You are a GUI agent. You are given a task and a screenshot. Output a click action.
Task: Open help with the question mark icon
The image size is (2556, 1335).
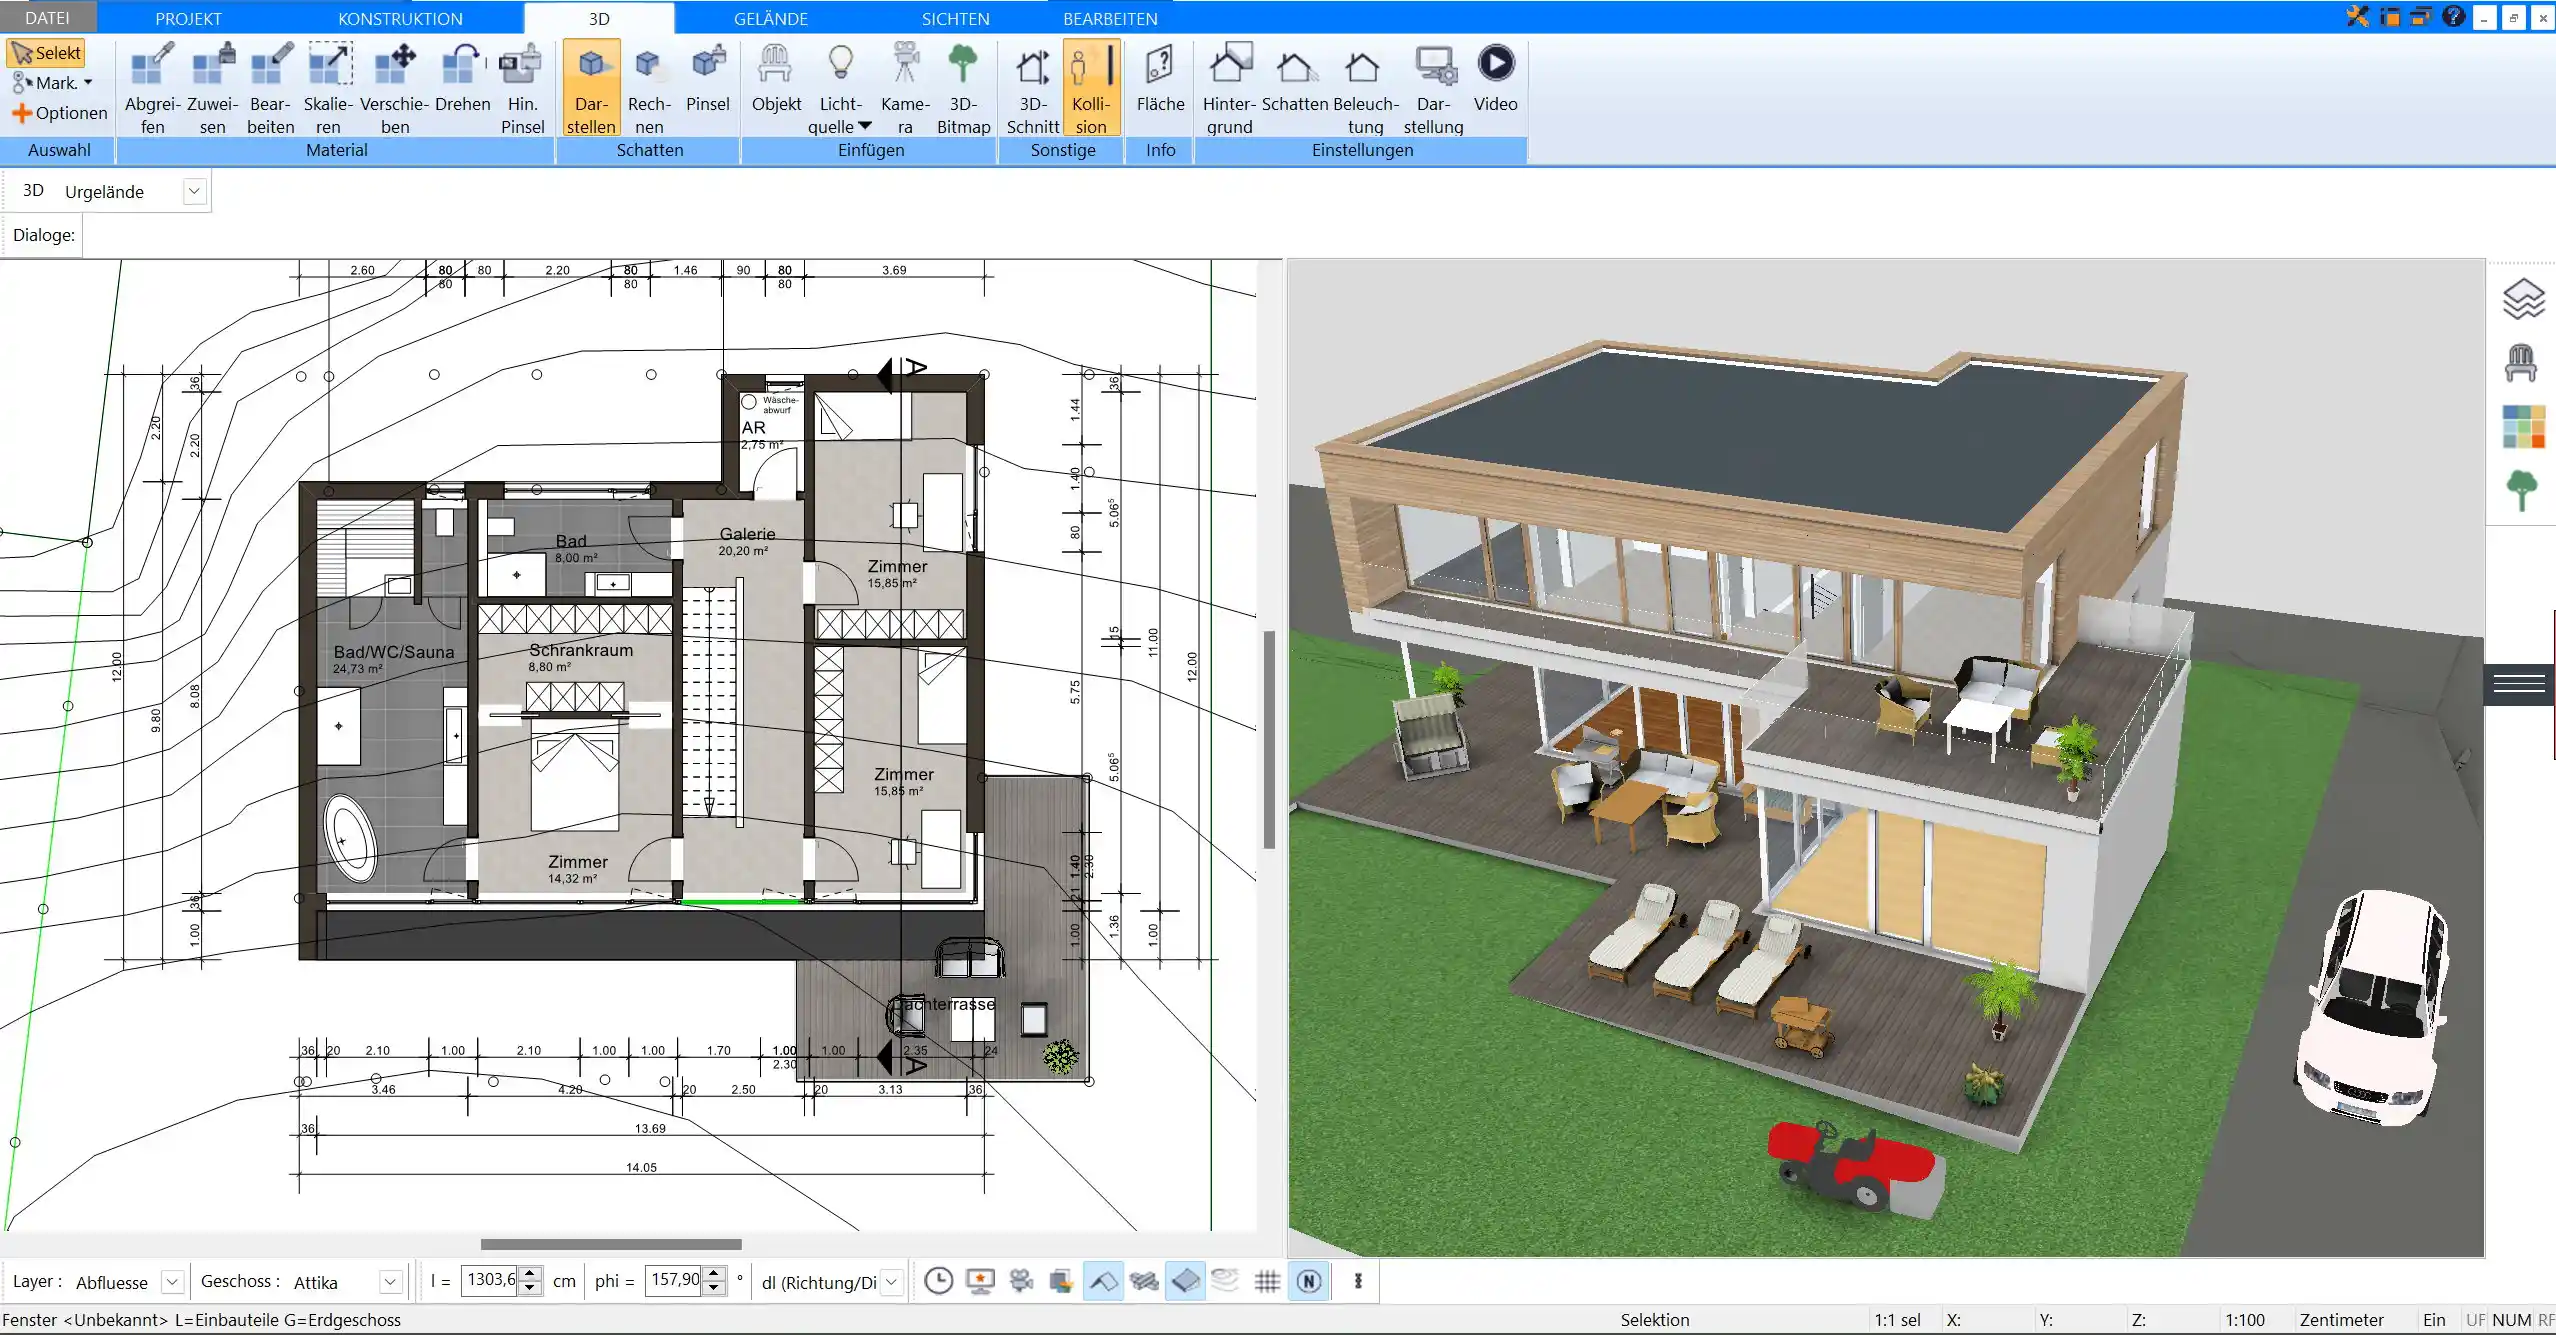(x=2453, y=16)
